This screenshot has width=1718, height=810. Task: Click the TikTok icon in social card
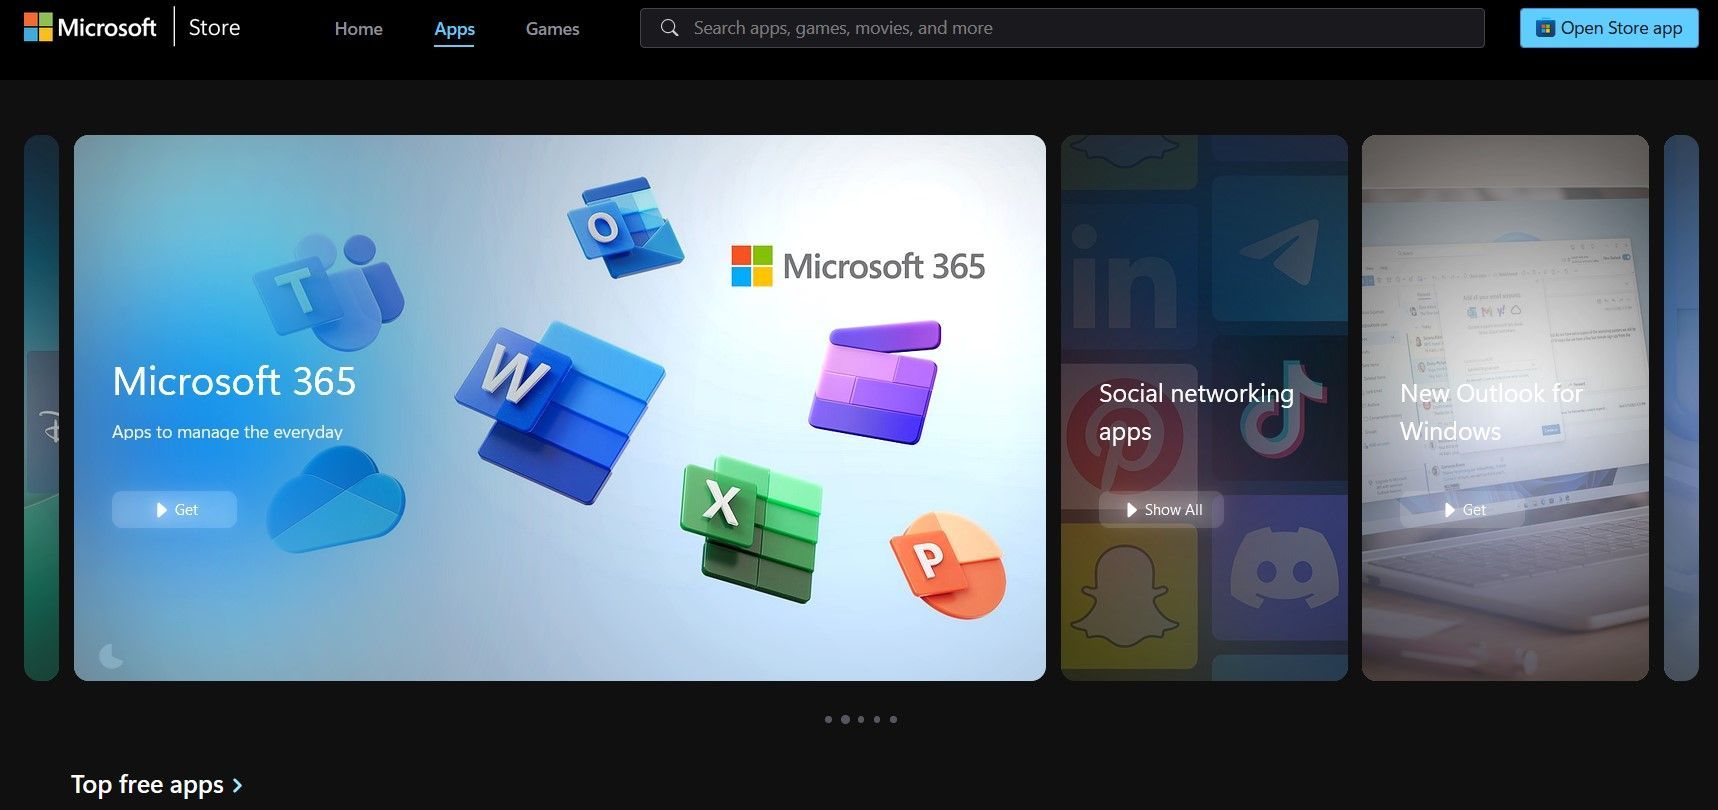point(1282,410)
